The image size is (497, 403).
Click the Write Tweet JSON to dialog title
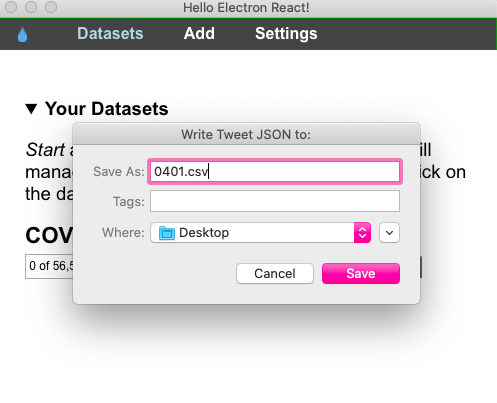point(246,135)
